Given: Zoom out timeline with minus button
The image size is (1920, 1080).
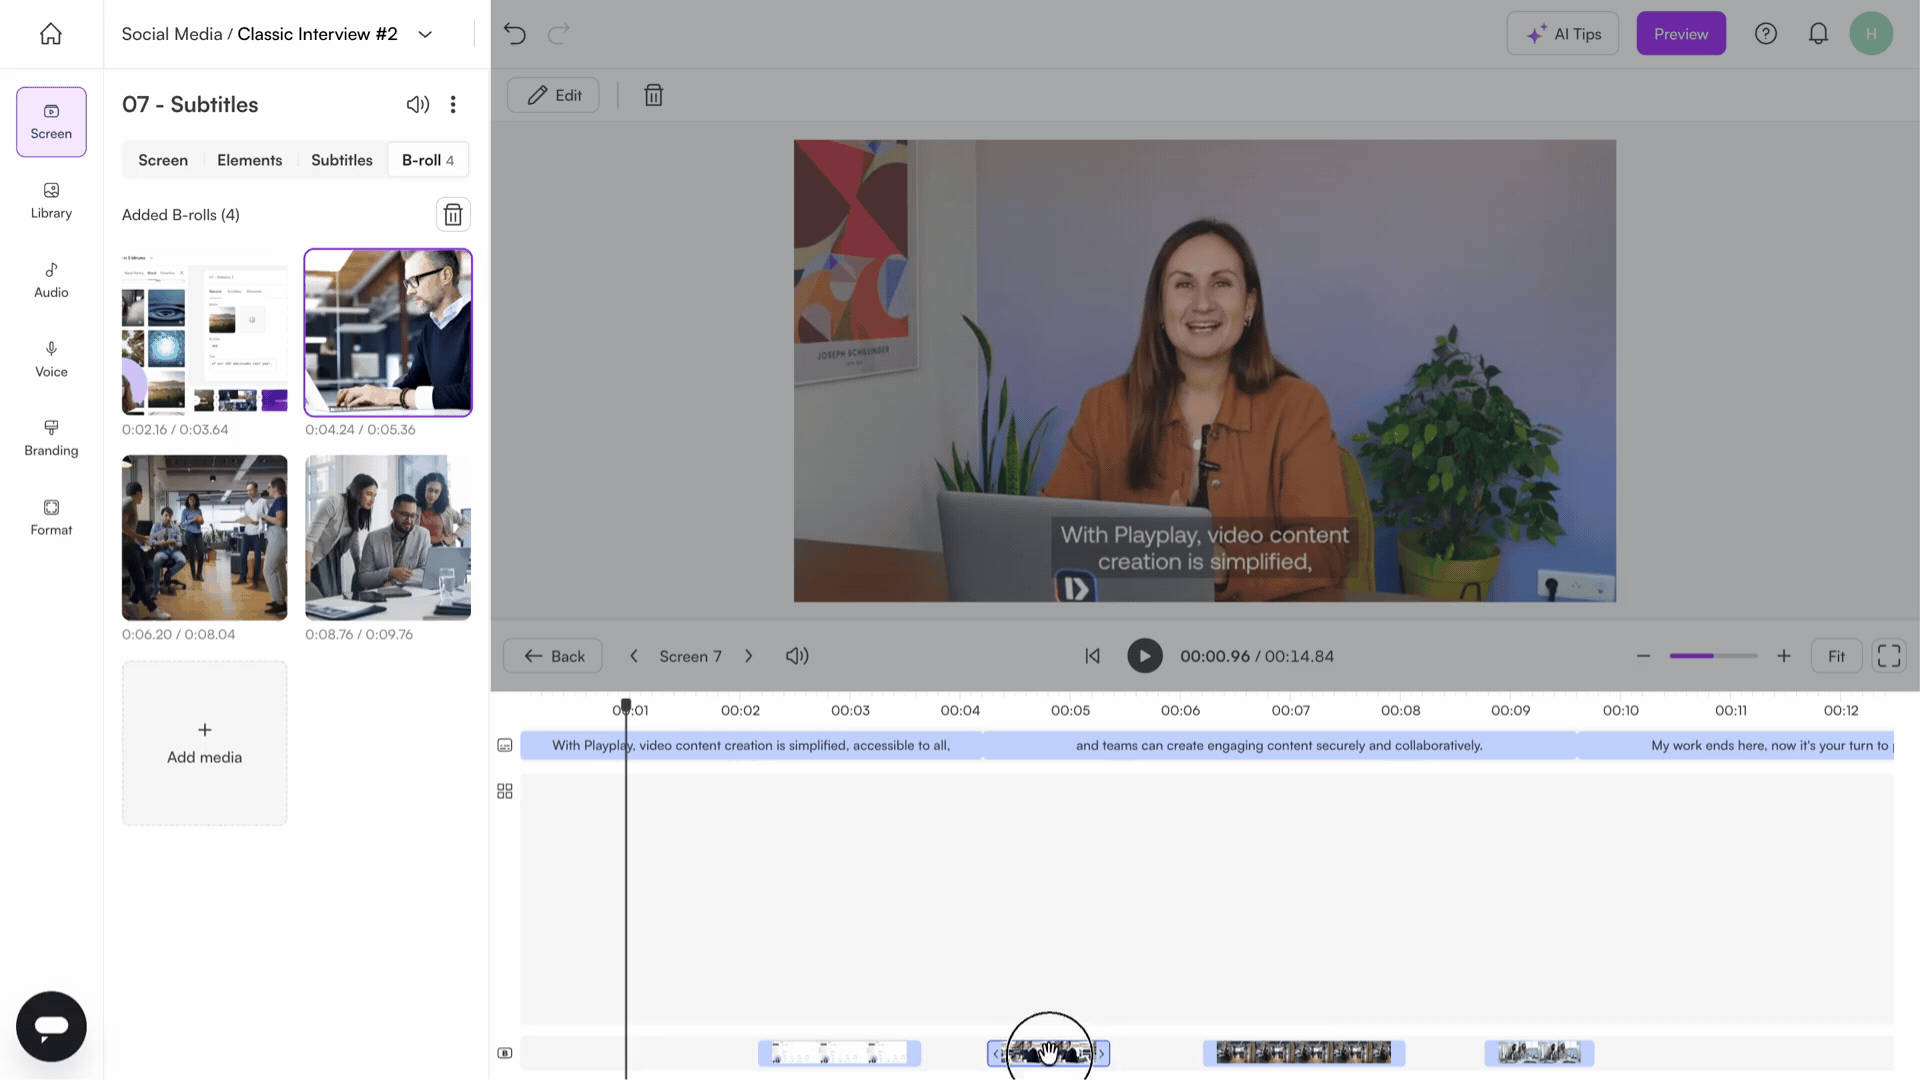Looking at the screenshot, I should [1643, 656].
